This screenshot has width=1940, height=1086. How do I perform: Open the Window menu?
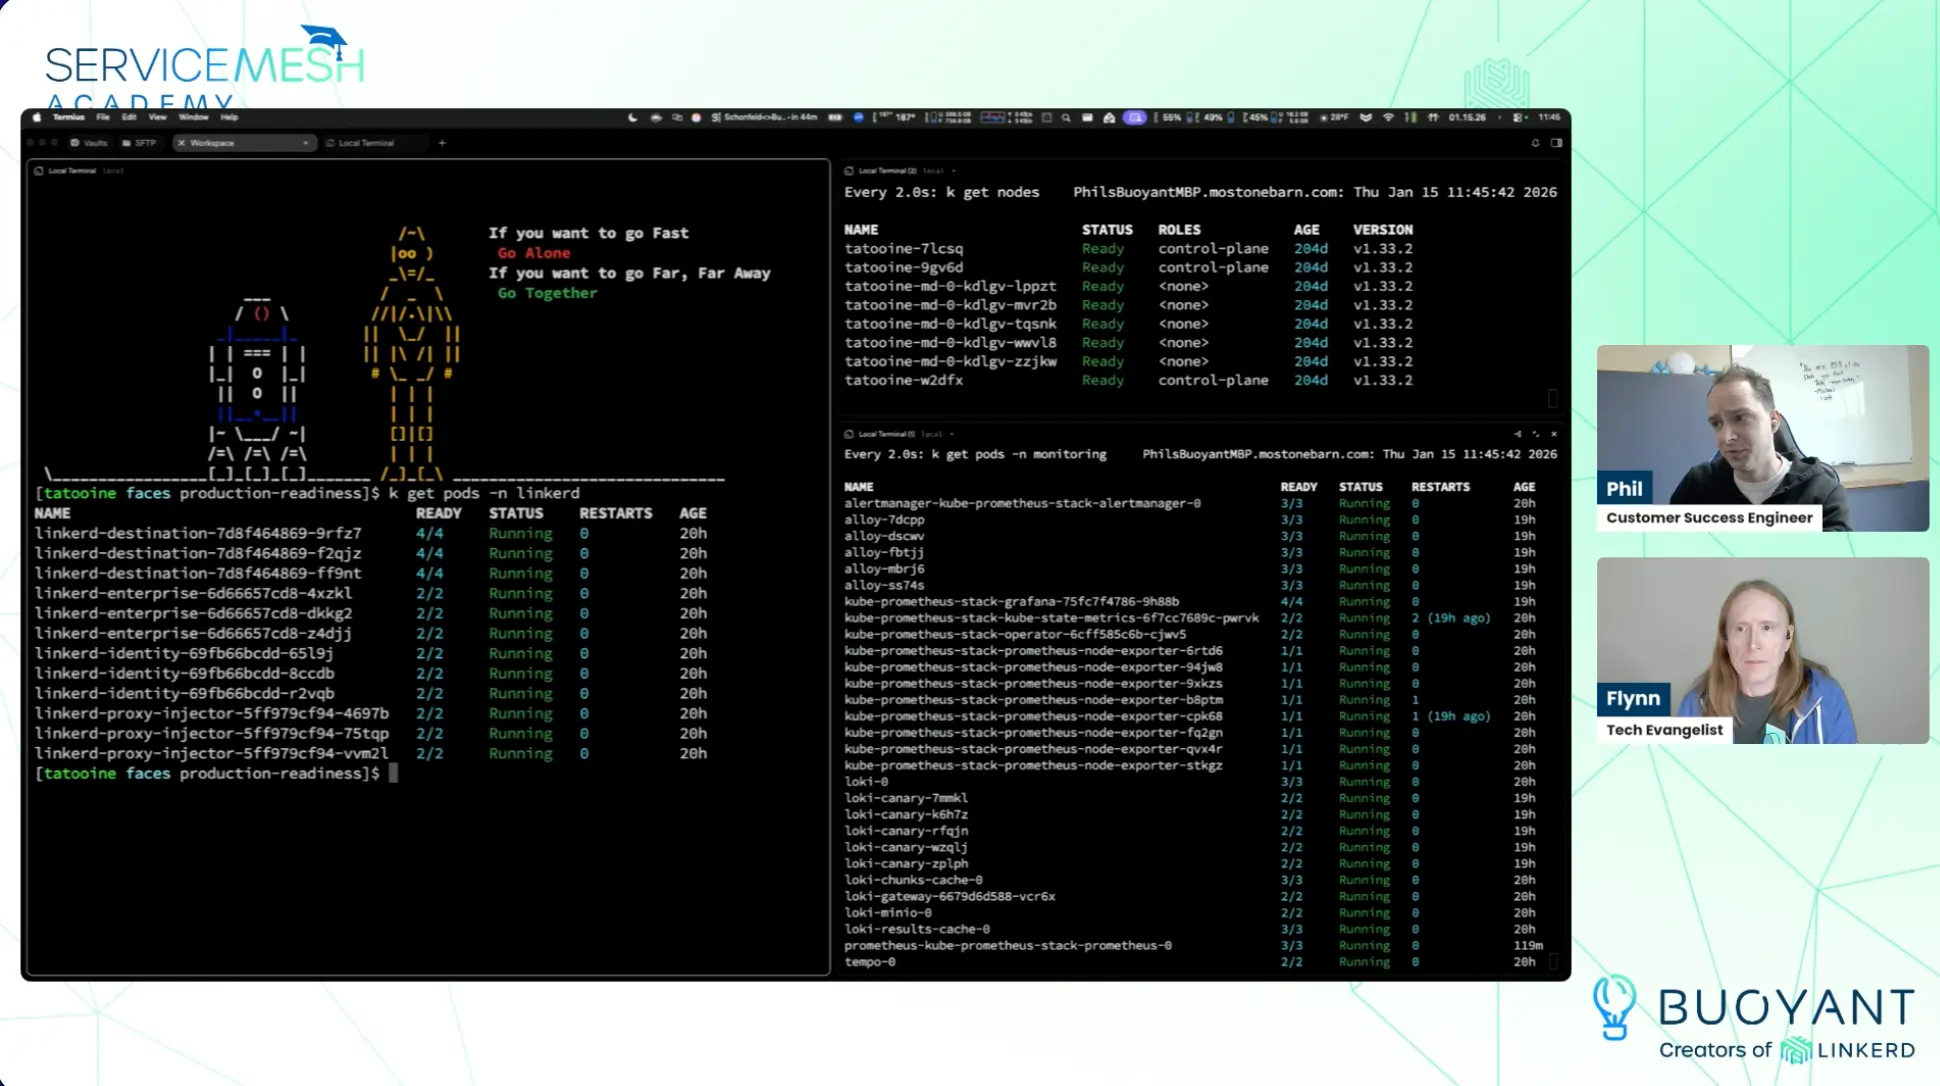click(x=193, y=118)
